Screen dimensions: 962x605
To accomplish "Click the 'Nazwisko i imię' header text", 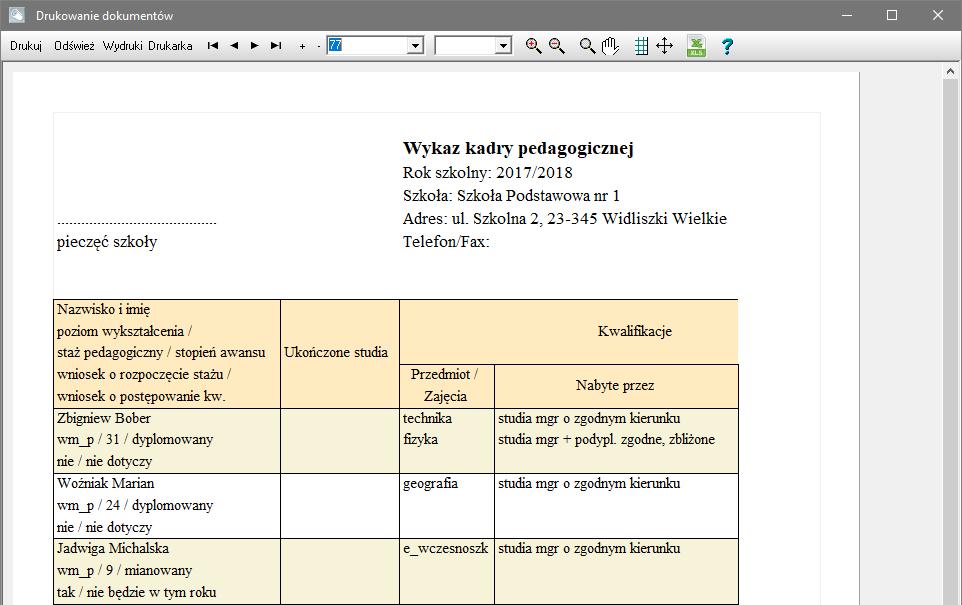I will click(103, 310).
